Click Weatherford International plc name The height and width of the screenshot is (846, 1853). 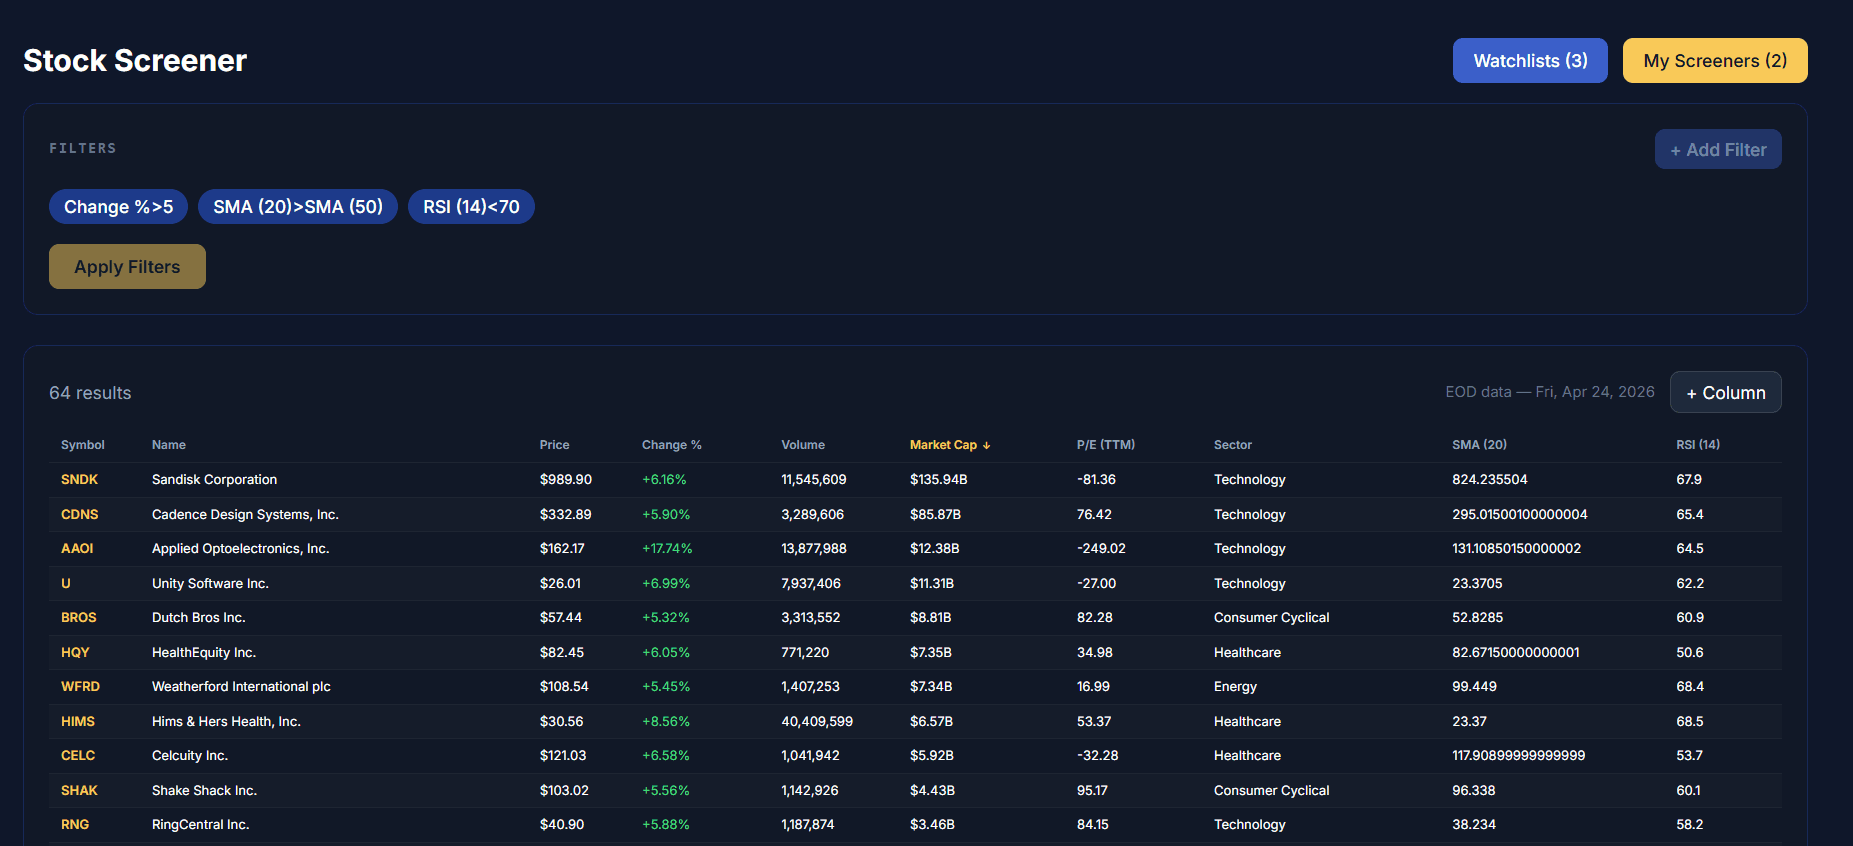tap(241, 687)
